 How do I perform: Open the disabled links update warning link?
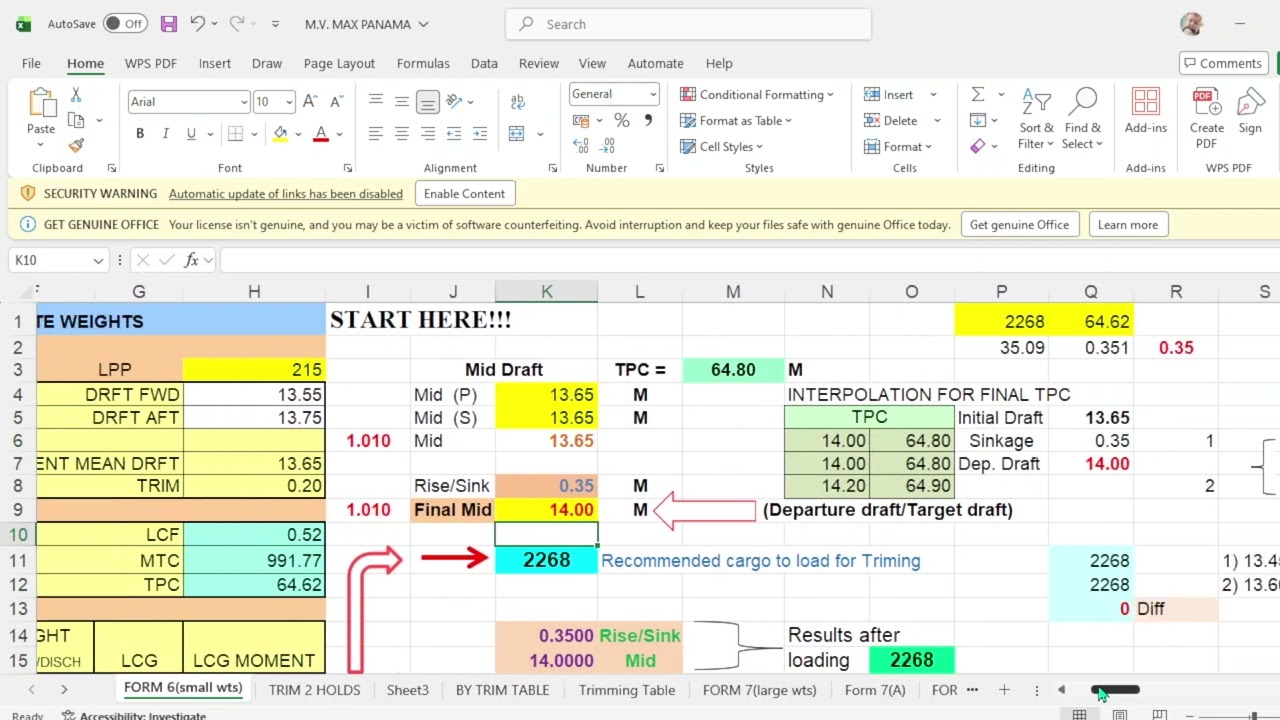286,194
